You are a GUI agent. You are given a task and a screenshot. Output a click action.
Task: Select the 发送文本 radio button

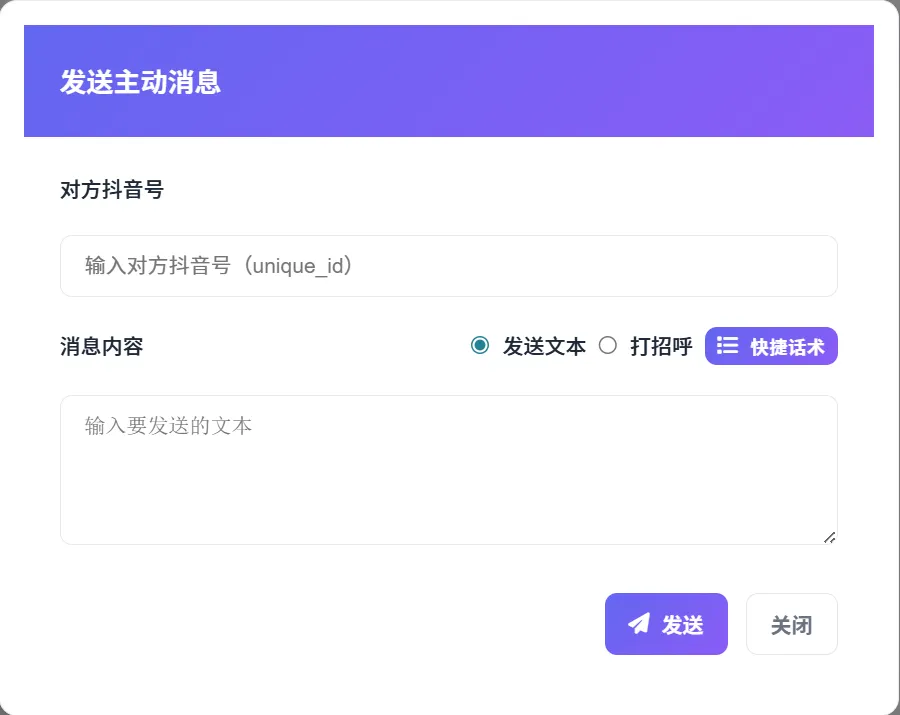coord(479,345)
